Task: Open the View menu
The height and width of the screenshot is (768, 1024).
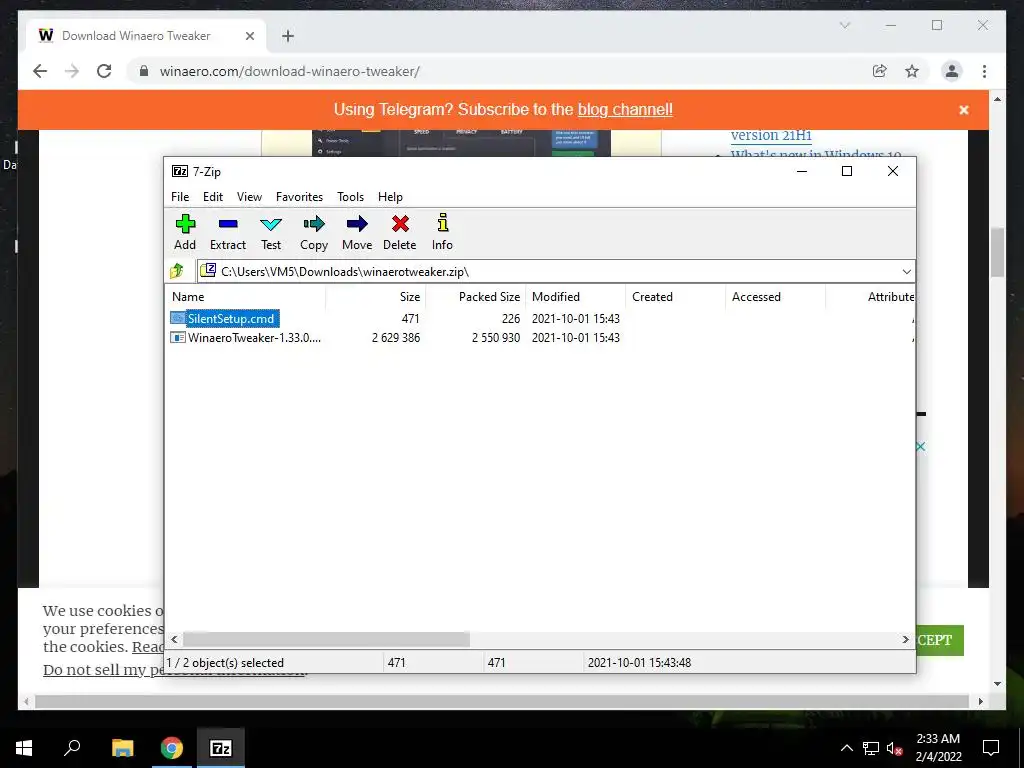Action: pos(249,197)
